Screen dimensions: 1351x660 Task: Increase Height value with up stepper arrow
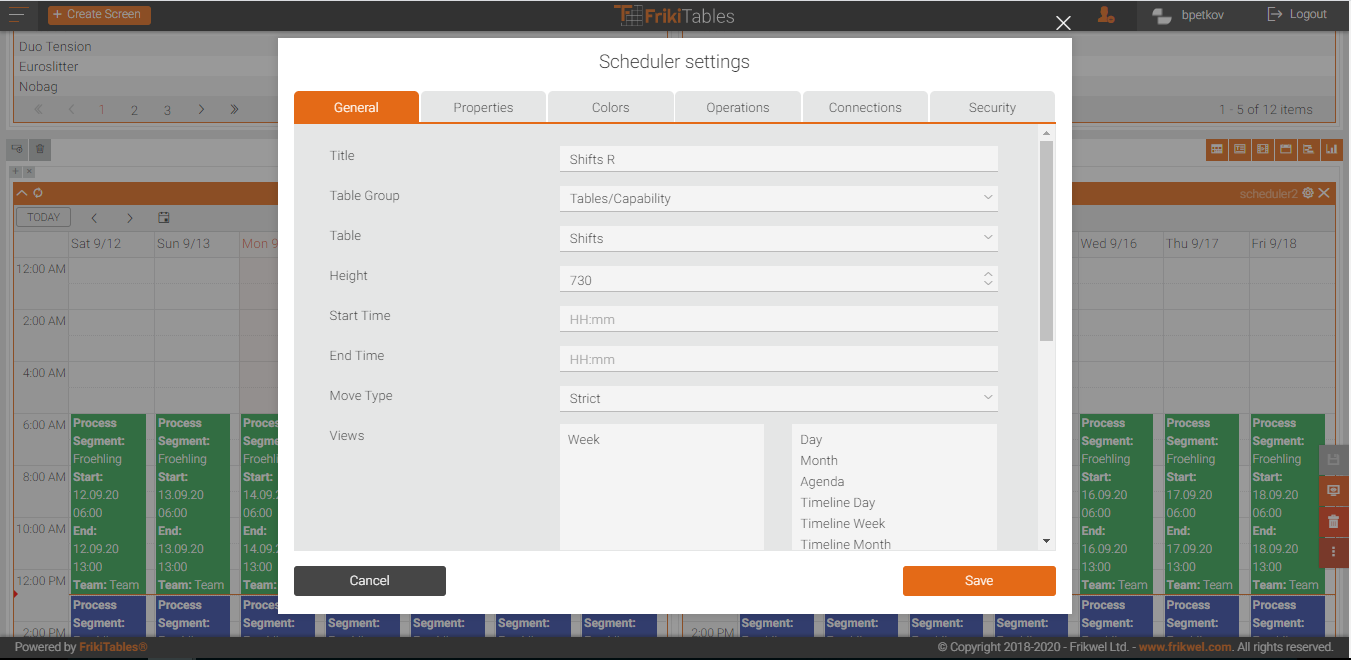point(988,274)
